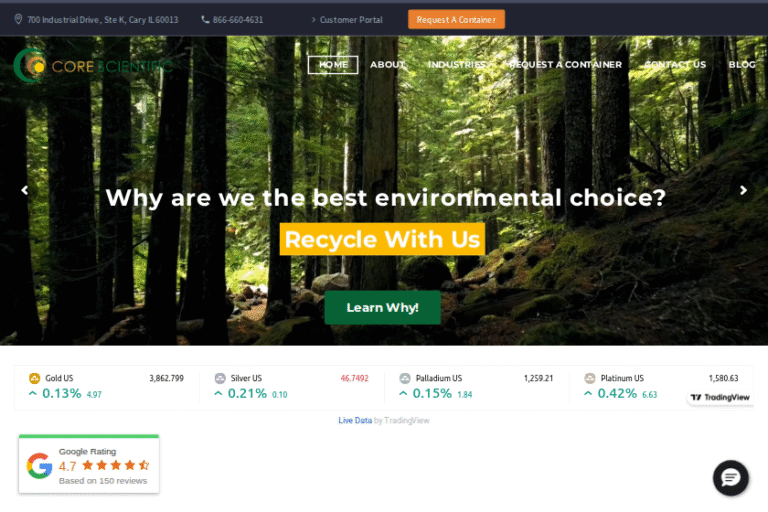Click the Palladium US ticker icon
Viewport: 768px width, 512px height.
[x=405, y=378]
